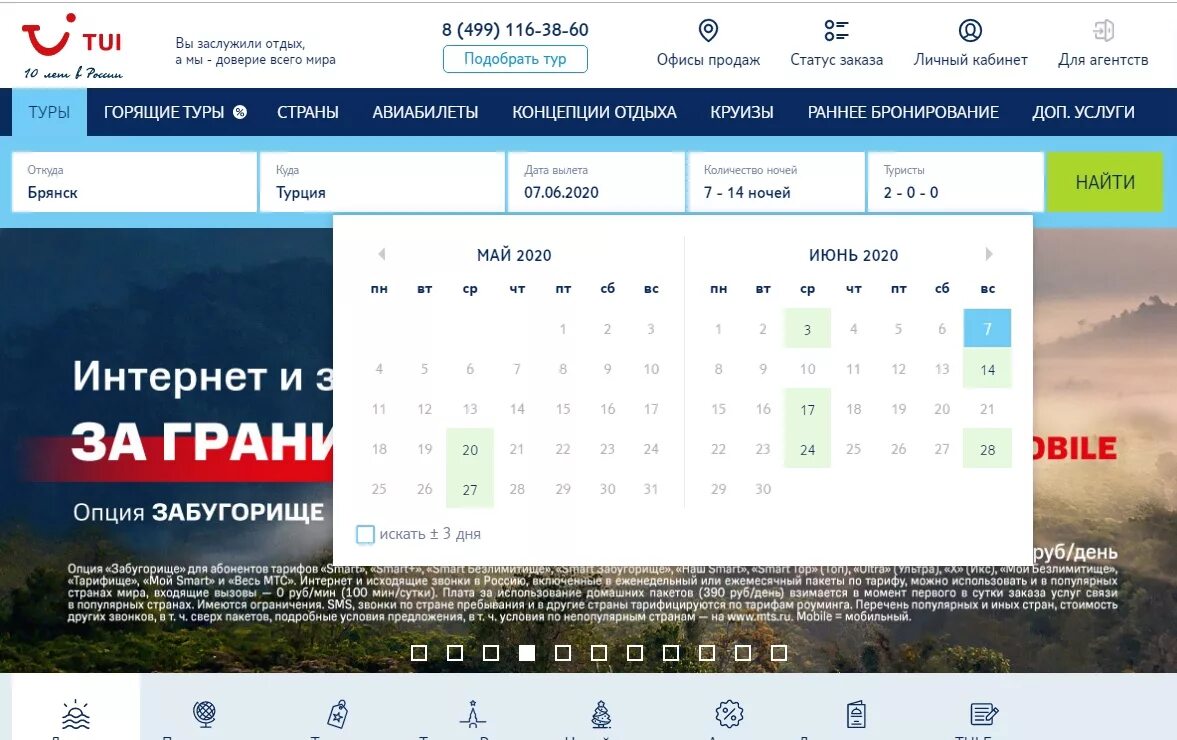Select the star price tag bottom icon

click(339, 714)
